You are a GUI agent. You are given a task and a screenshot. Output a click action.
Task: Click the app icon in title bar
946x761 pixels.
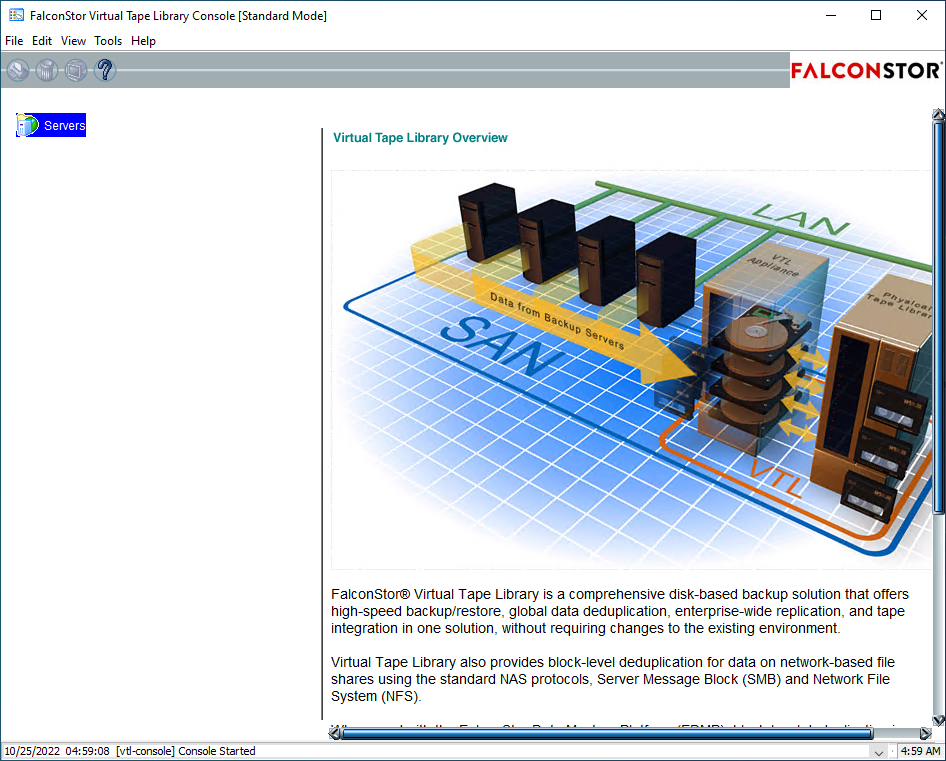pyautogui.click(x=16, y=15)
